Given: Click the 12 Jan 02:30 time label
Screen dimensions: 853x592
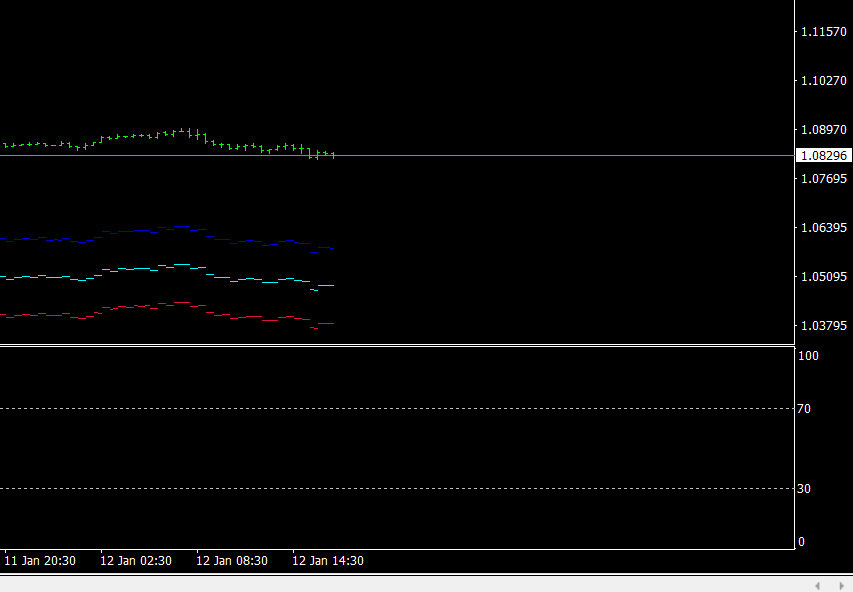Looking at the screenshot, I should [x=136, y=561].
